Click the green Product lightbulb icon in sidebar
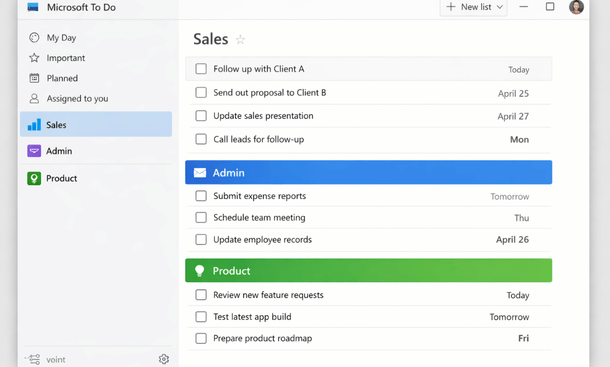610x367 pixels. pos(34,178)
